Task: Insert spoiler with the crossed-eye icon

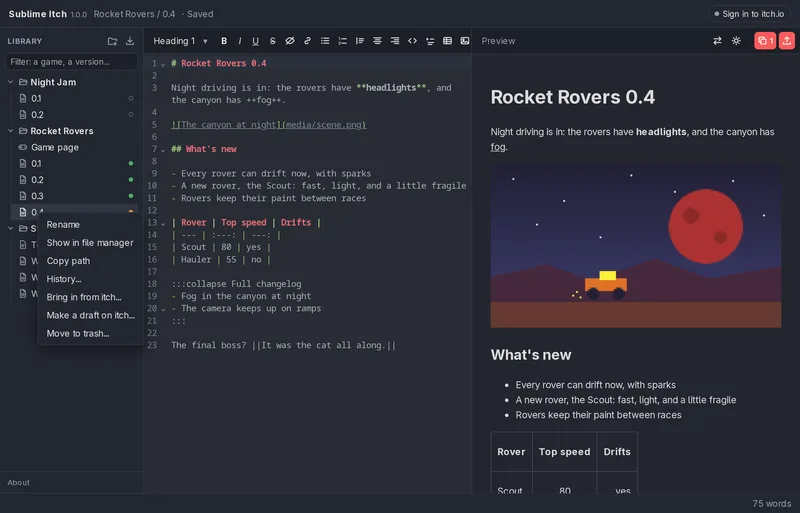Action: tap(290, 41)
